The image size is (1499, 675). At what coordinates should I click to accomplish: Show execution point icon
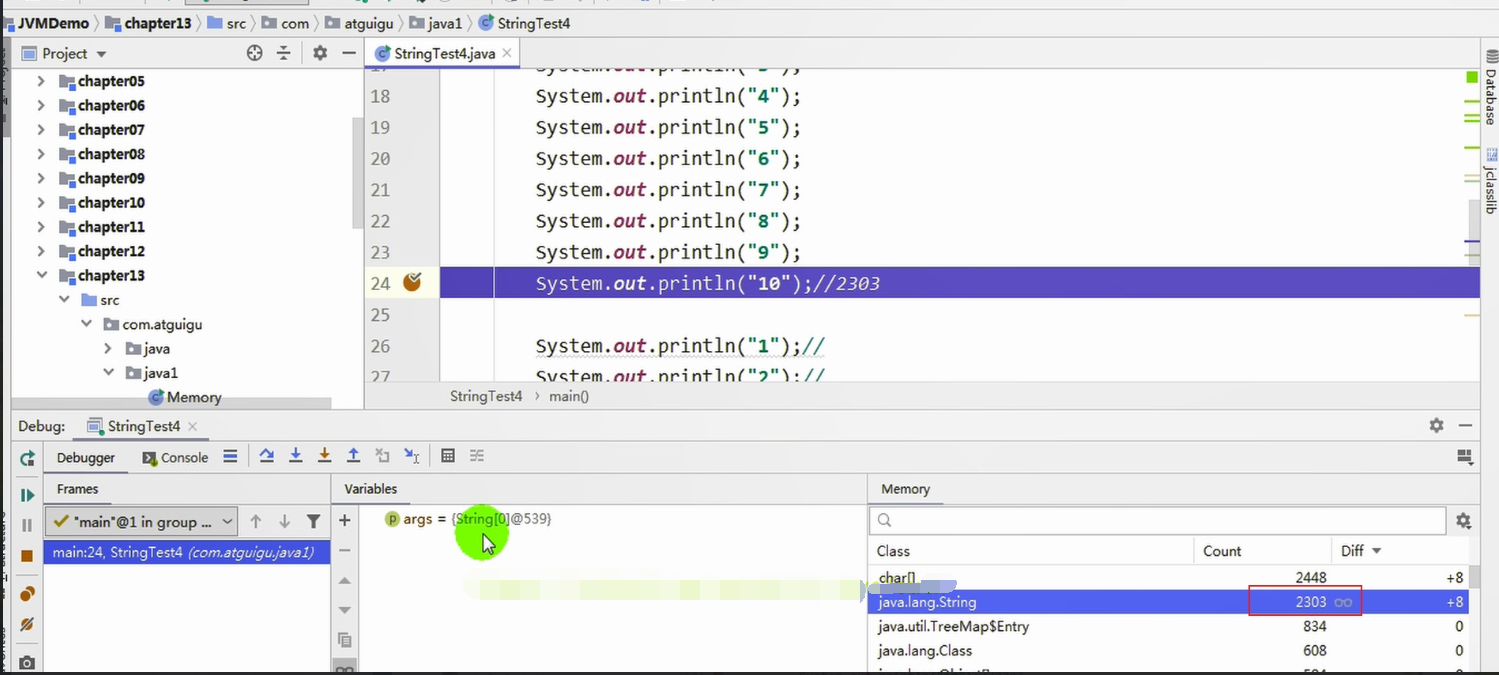[x=230, y=456]
